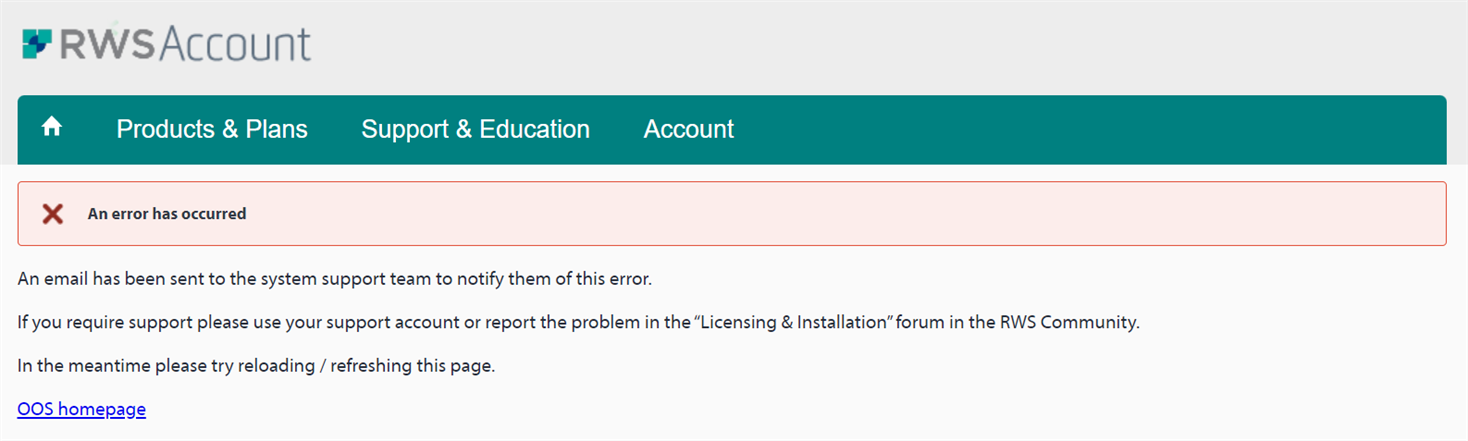Click the 'An email has been sent' sentence

coord(335,279)
